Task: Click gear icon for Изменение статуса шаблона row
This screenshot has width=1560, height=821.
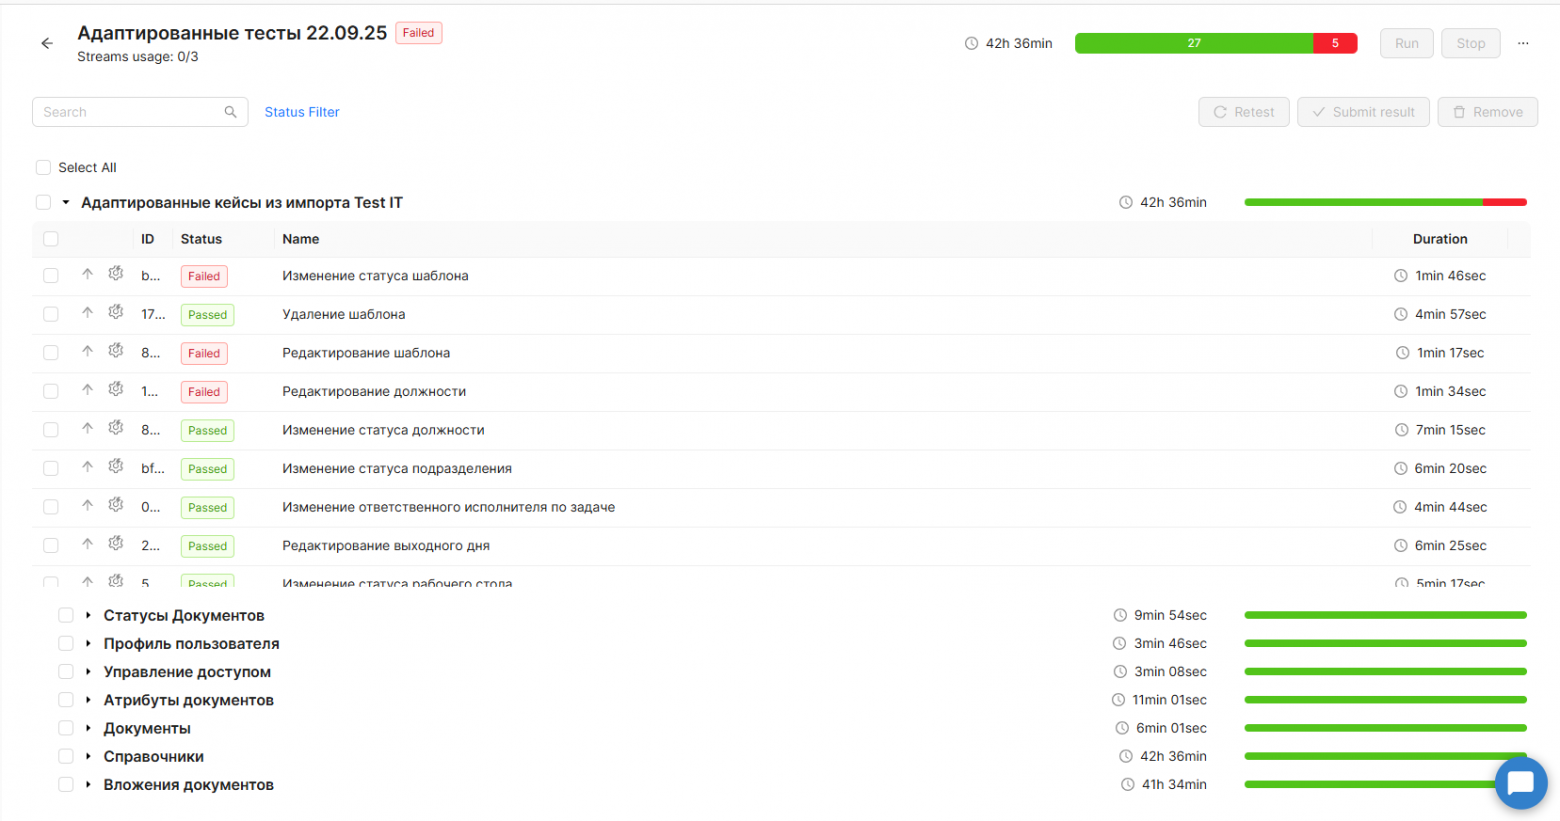Action: [x=116, y=274]
